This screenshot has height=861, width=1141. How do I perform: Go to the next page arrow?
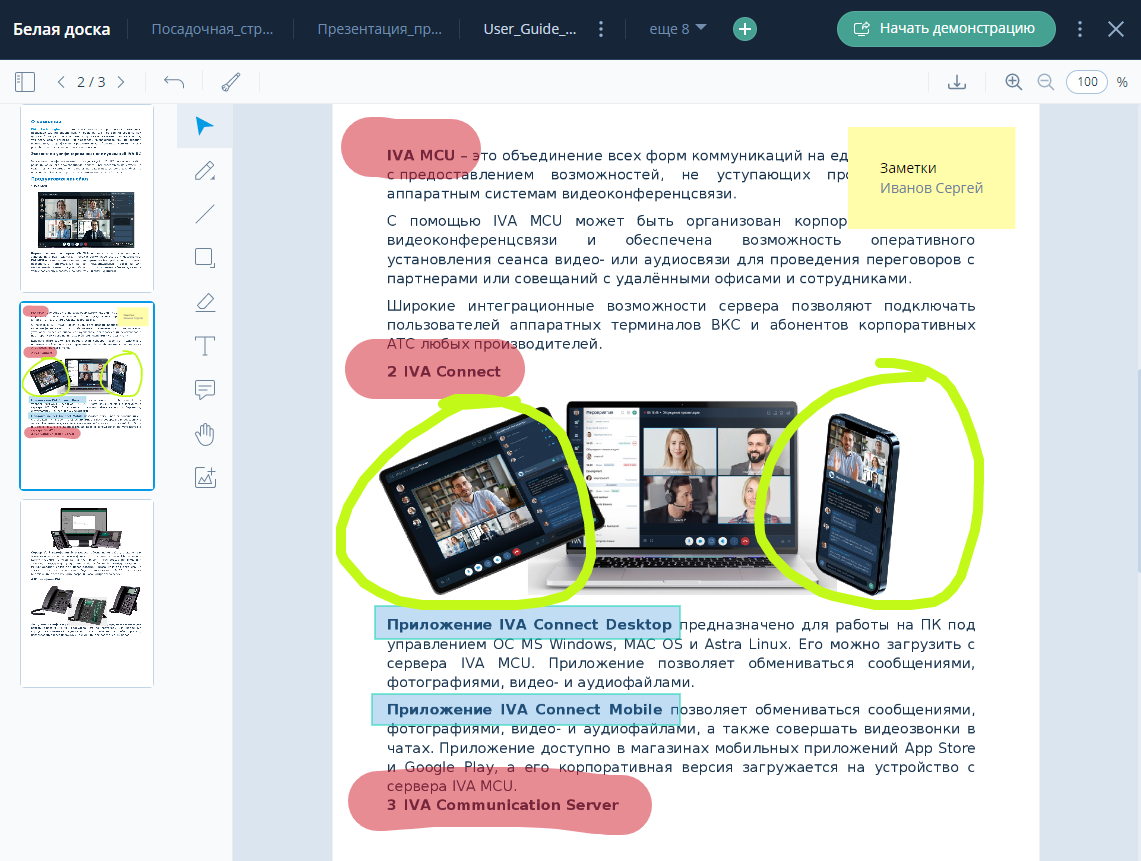coord(121,82)
